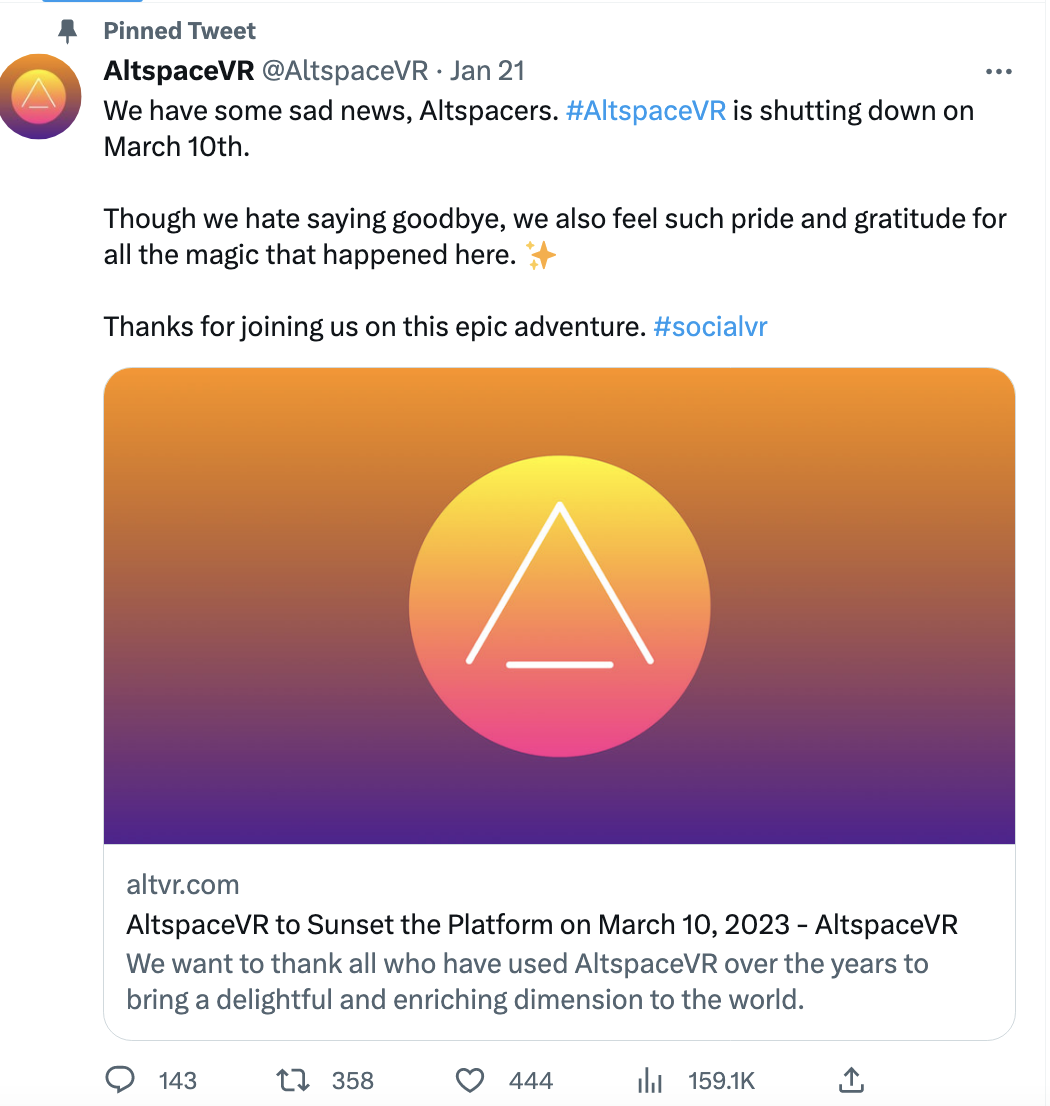Click the 358 retweets count
1050x1106 pixels.
[352, 1081]
